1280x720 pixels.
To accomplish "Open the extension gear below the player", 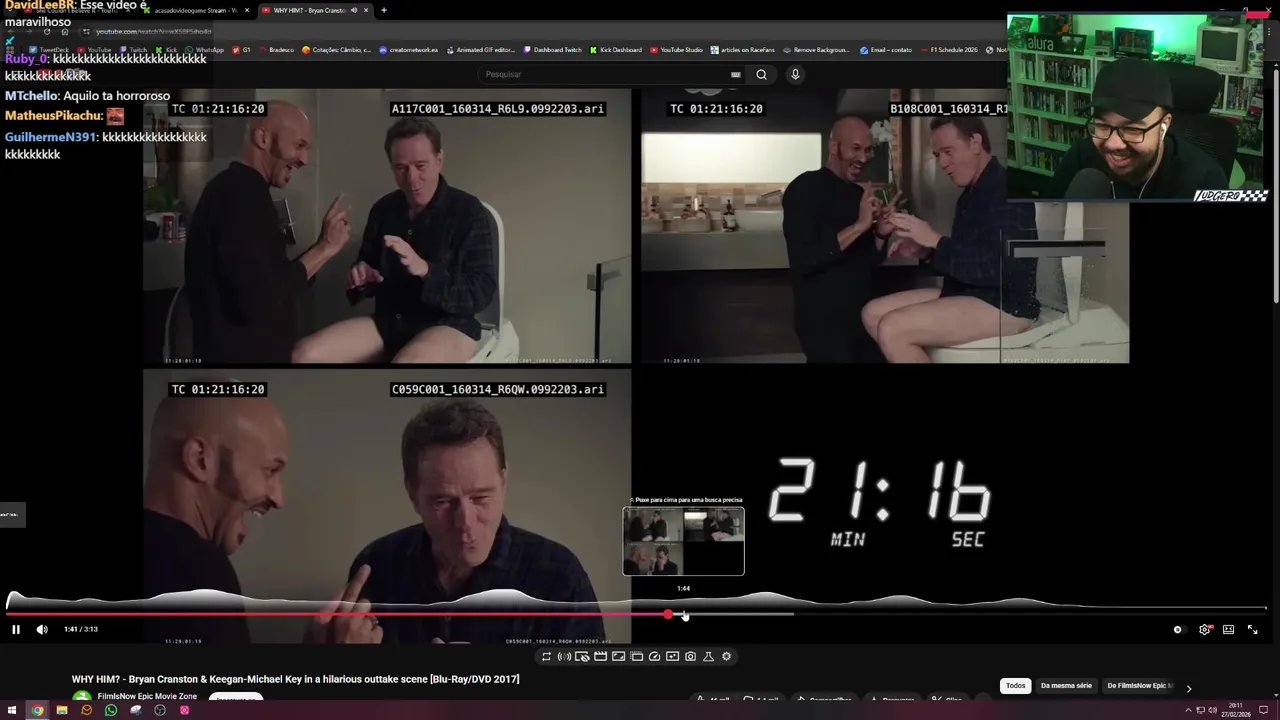I will tap(726, 657).
